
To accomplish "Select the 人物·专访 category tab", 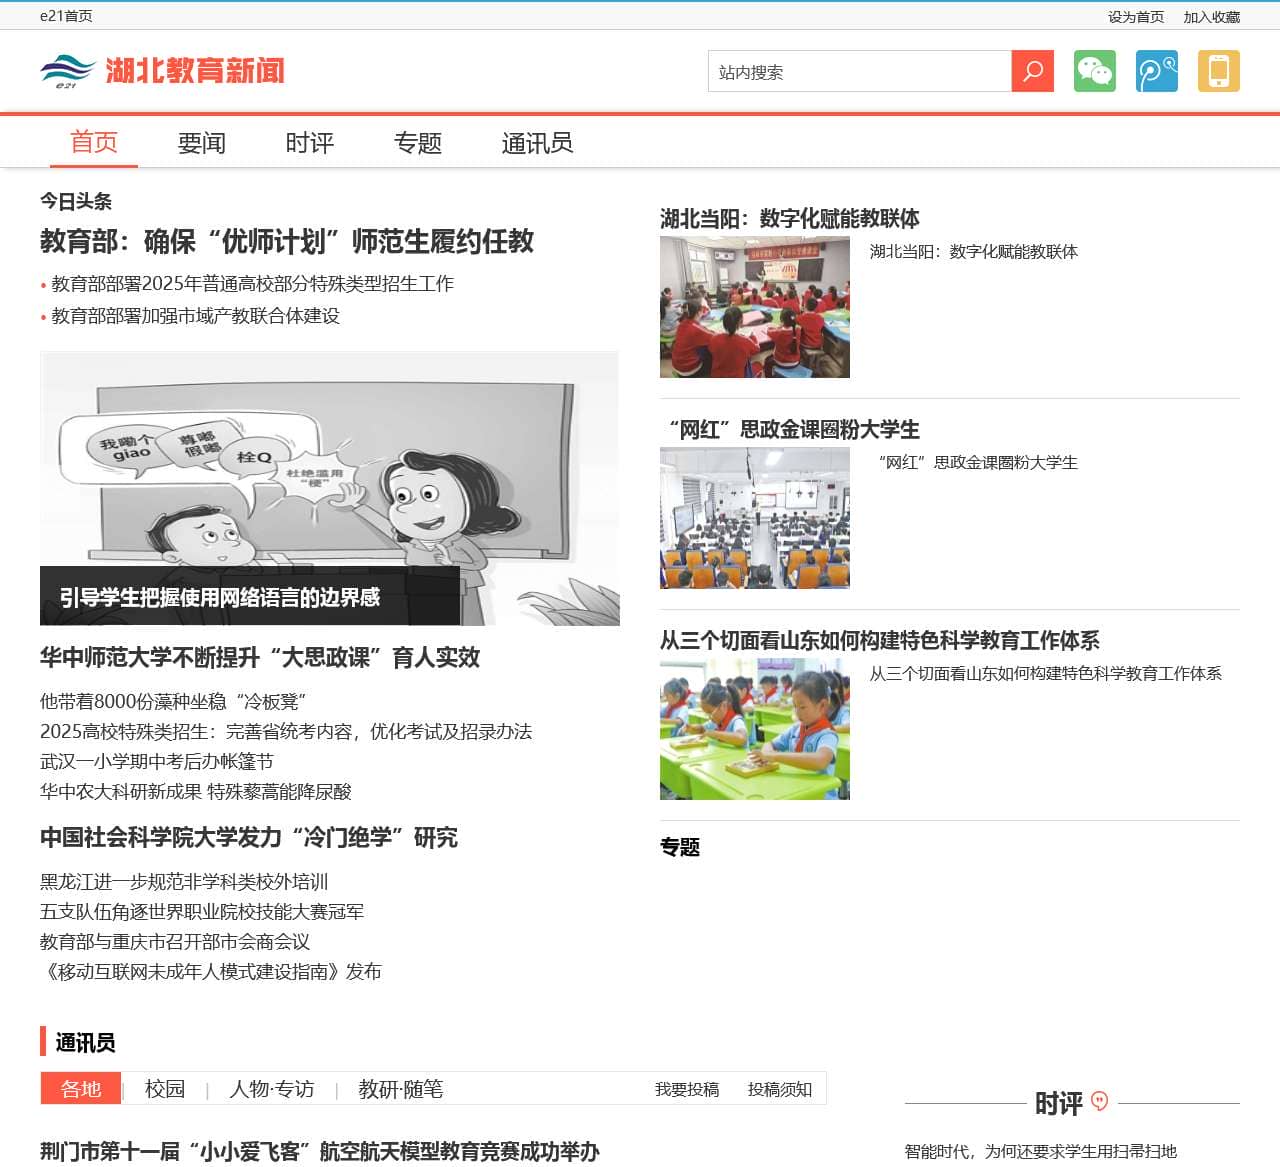I will coord(270,1089).
